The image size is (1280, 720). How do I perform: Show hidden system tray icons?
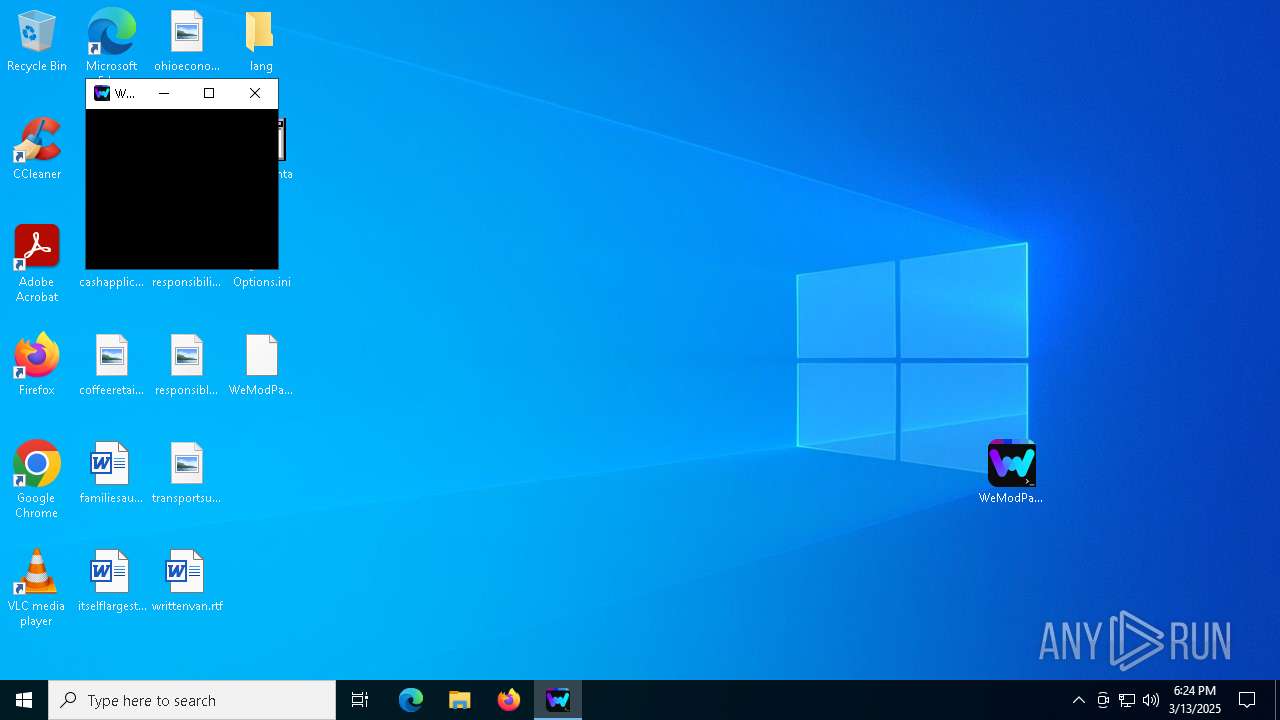1078,700
